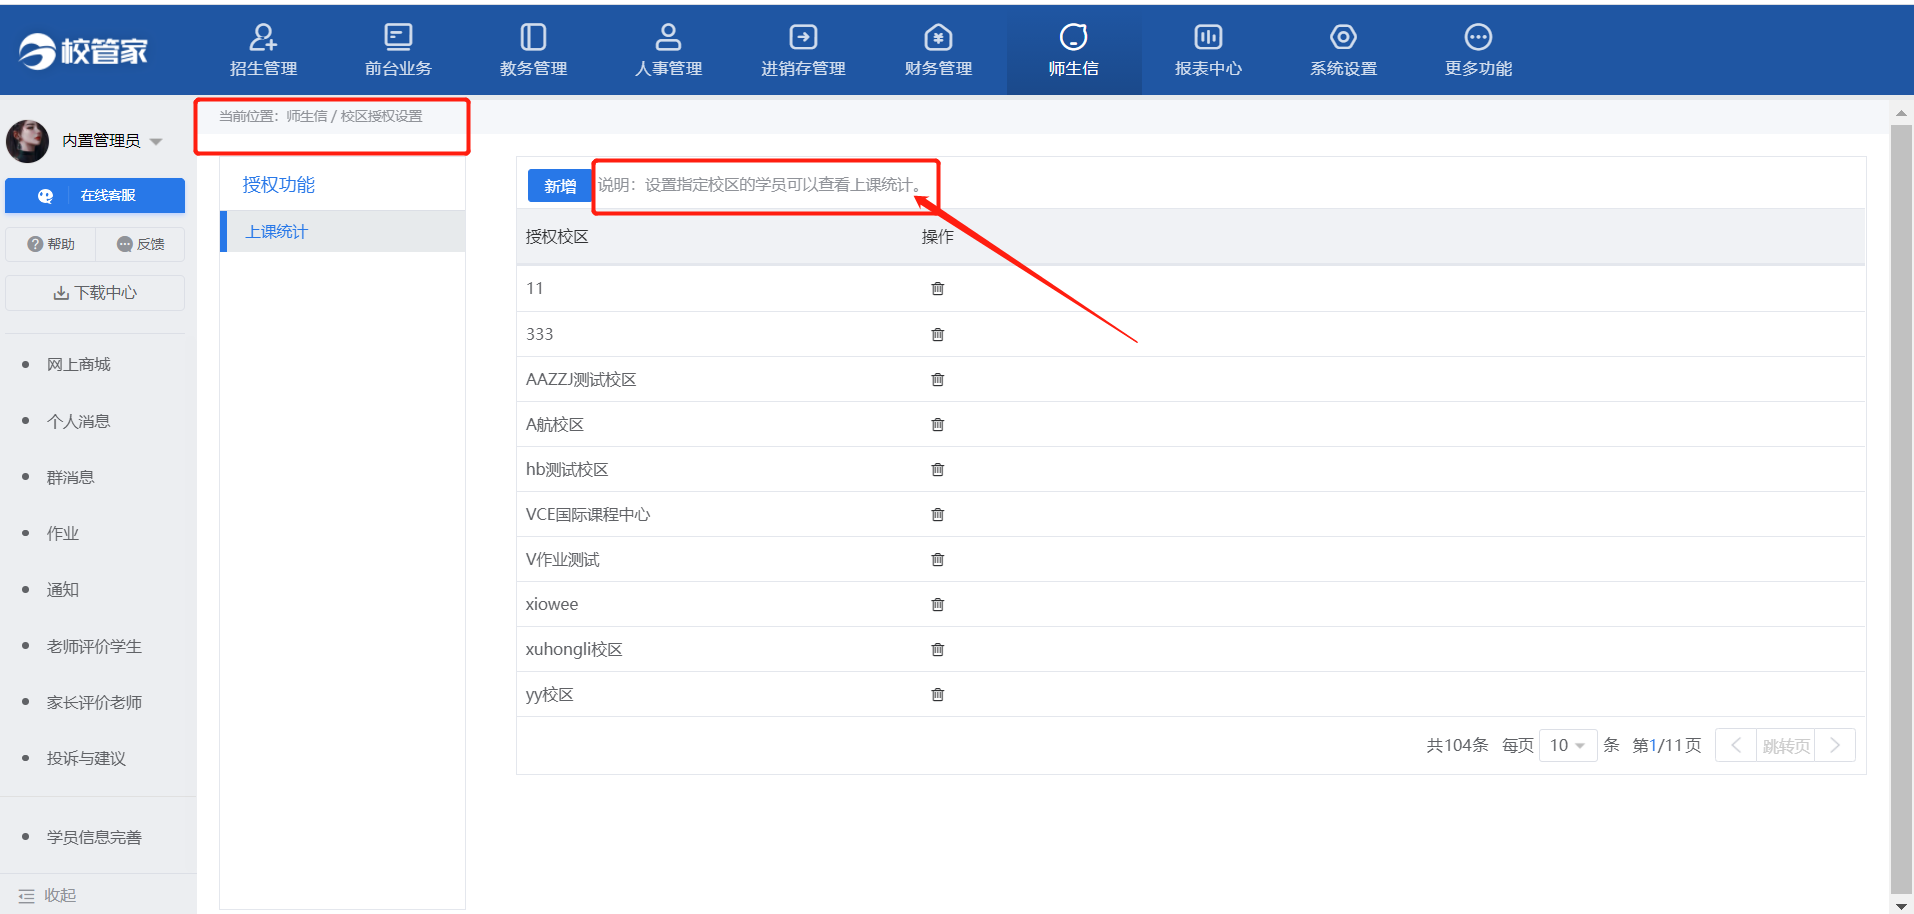Screen dimensions: 1914x914
Task: Open 在线客服 chat
Action: (95, 195)
